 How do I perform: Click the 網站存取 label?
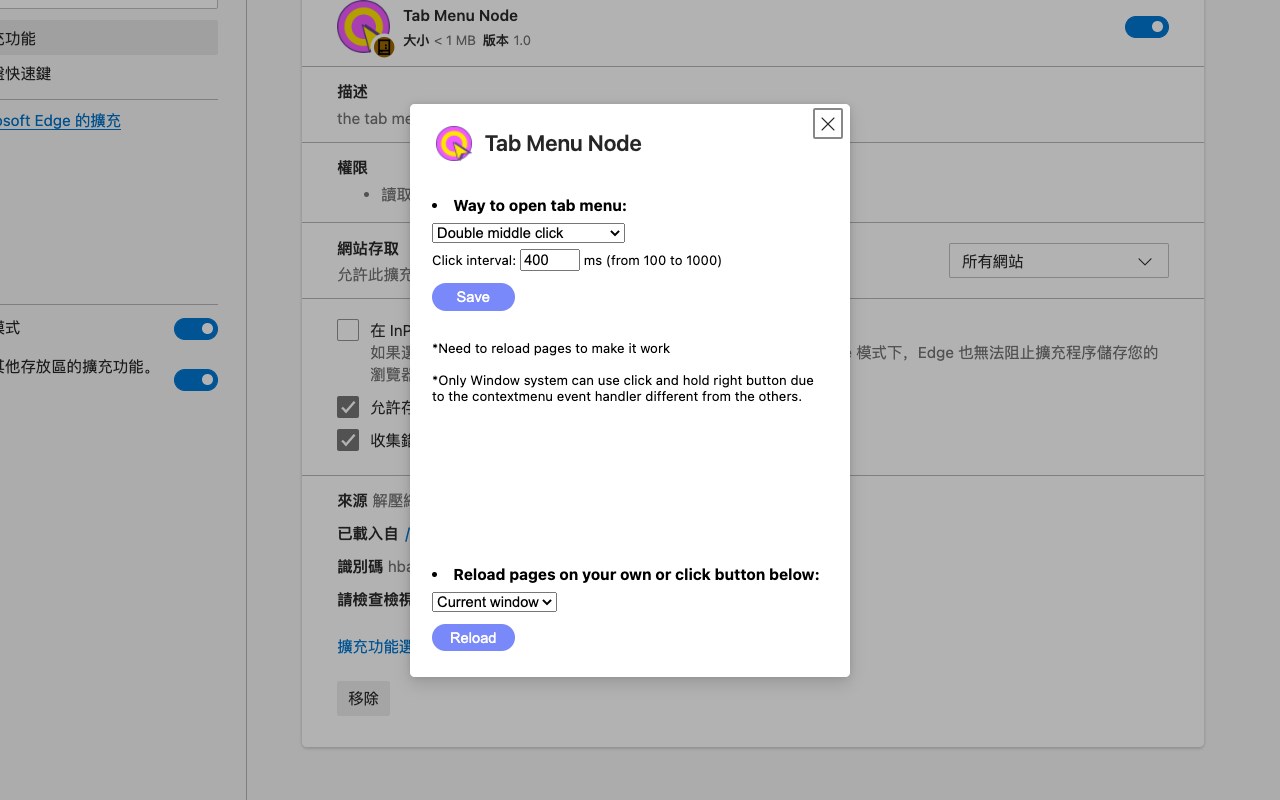pos(368,249)
